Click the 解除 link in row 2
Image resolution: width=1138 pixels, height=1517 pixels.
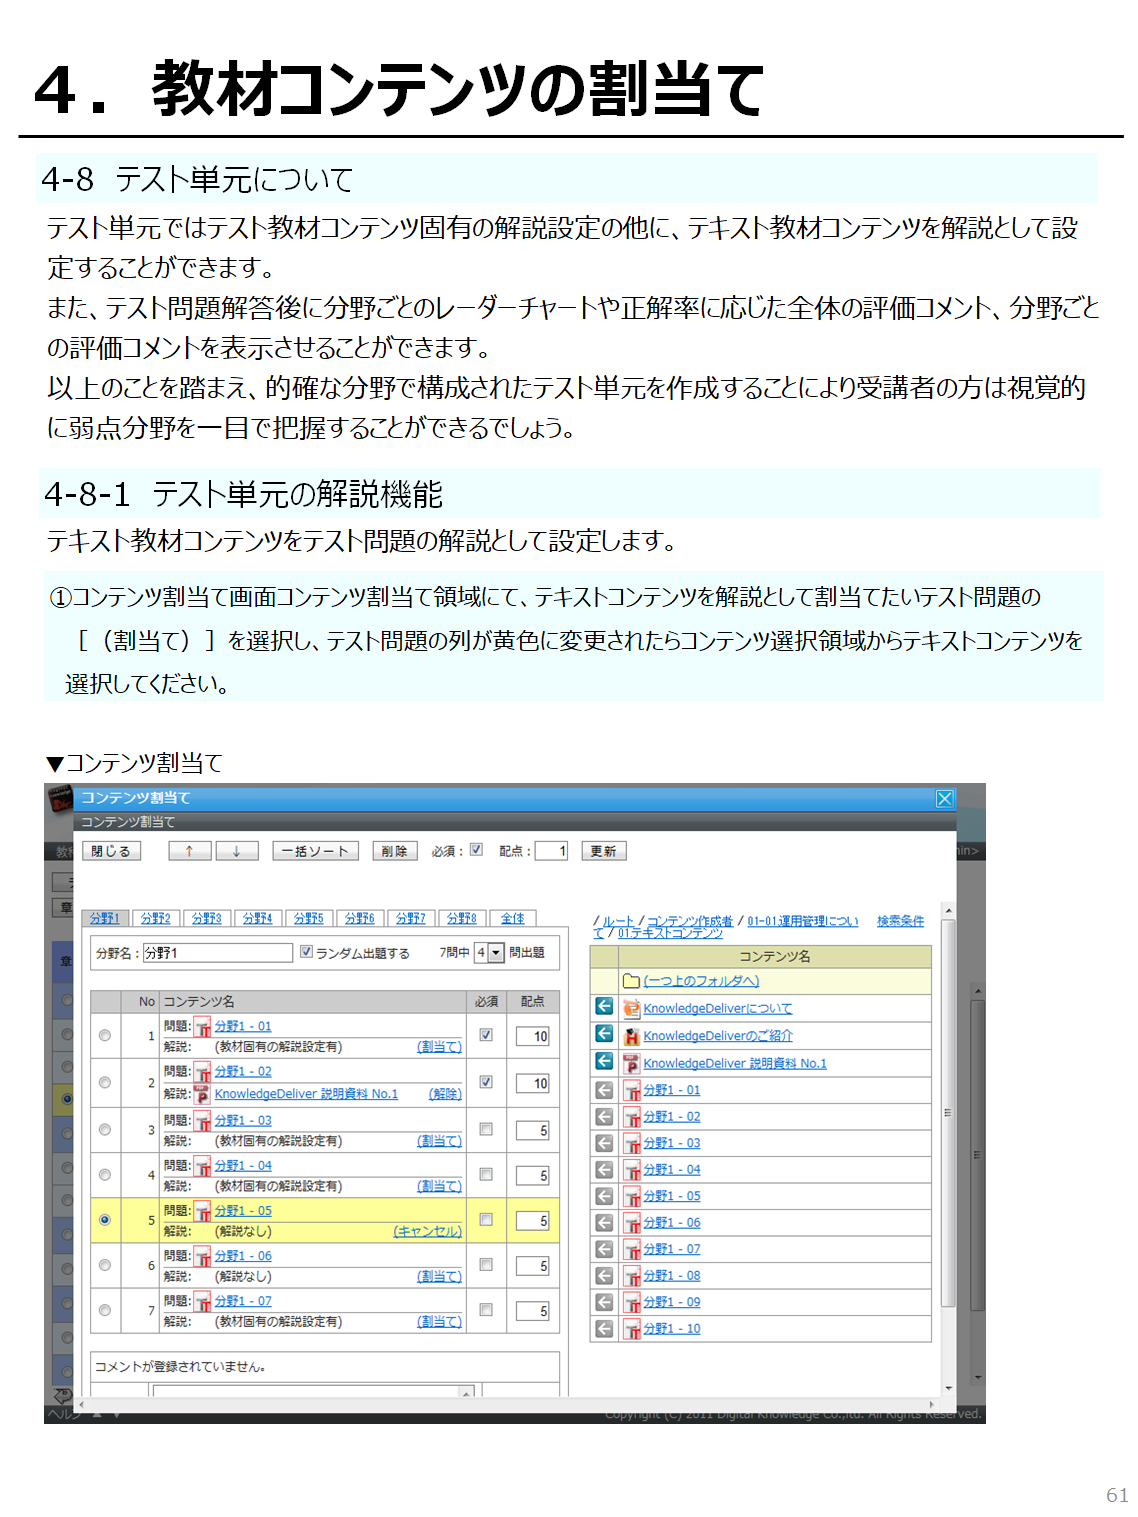[x=445, y=1094]
